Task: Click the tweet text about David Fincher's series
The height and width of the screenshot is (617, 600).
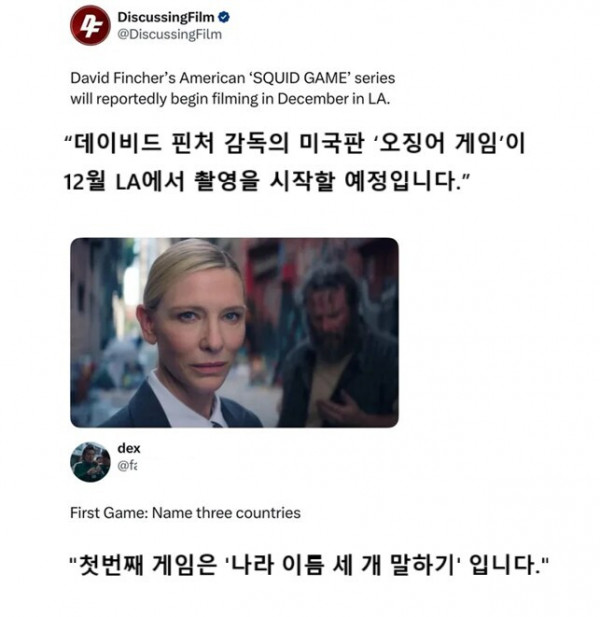Action: [233, 89]
